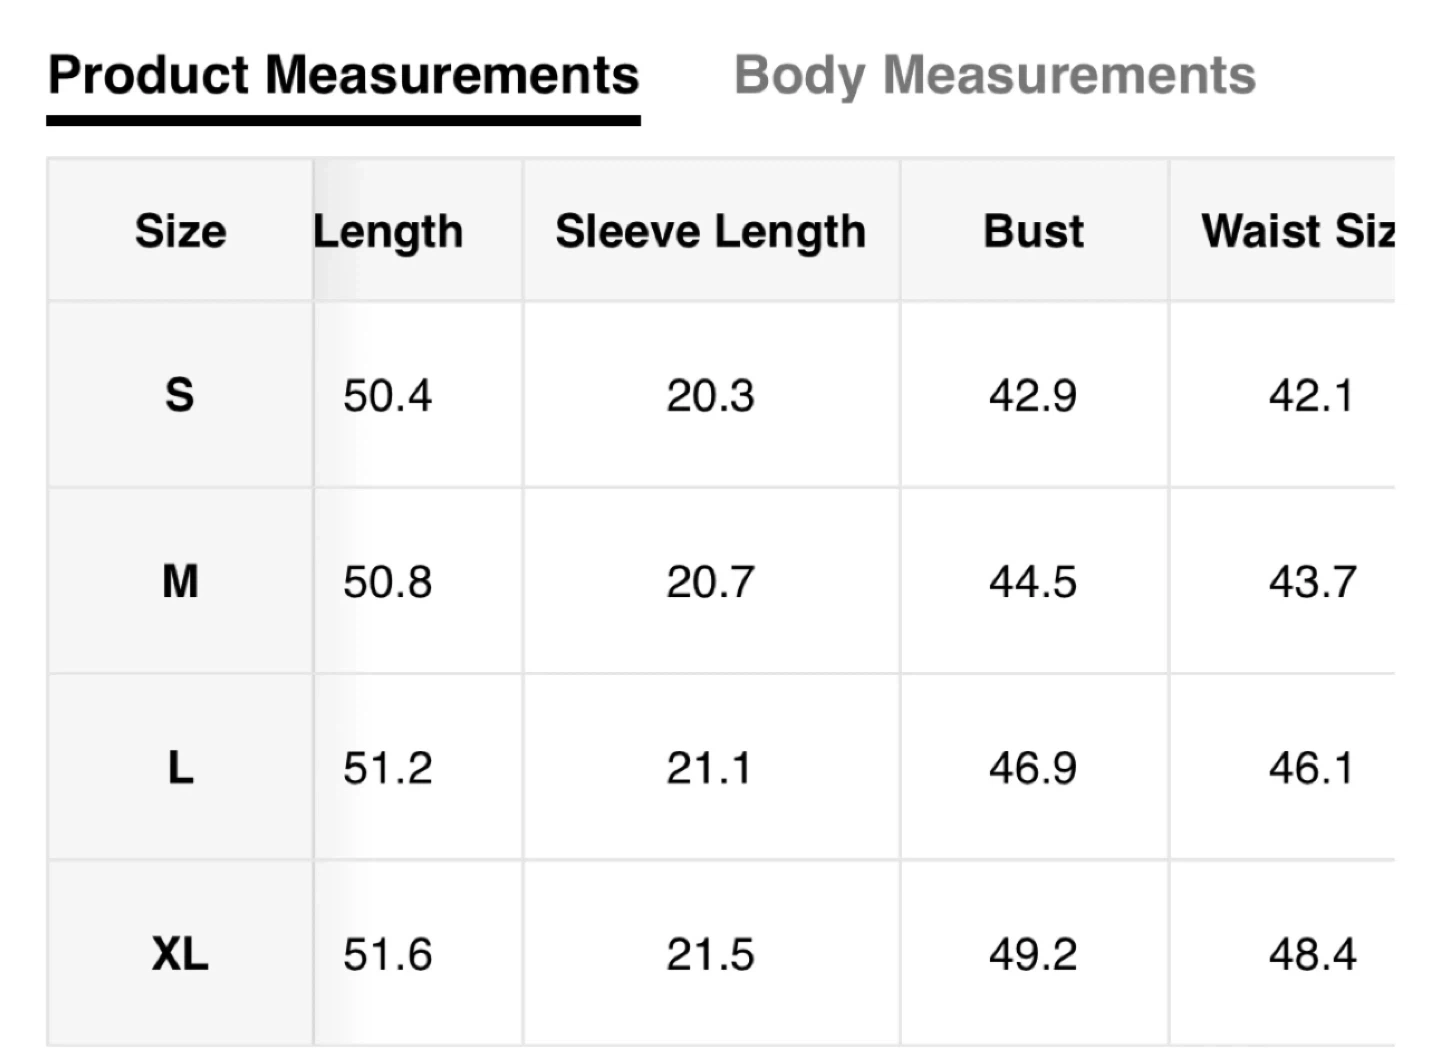
Task: Click the 48.4 waist size cell
Action: pyautogui.click(x=1312, y=954)
